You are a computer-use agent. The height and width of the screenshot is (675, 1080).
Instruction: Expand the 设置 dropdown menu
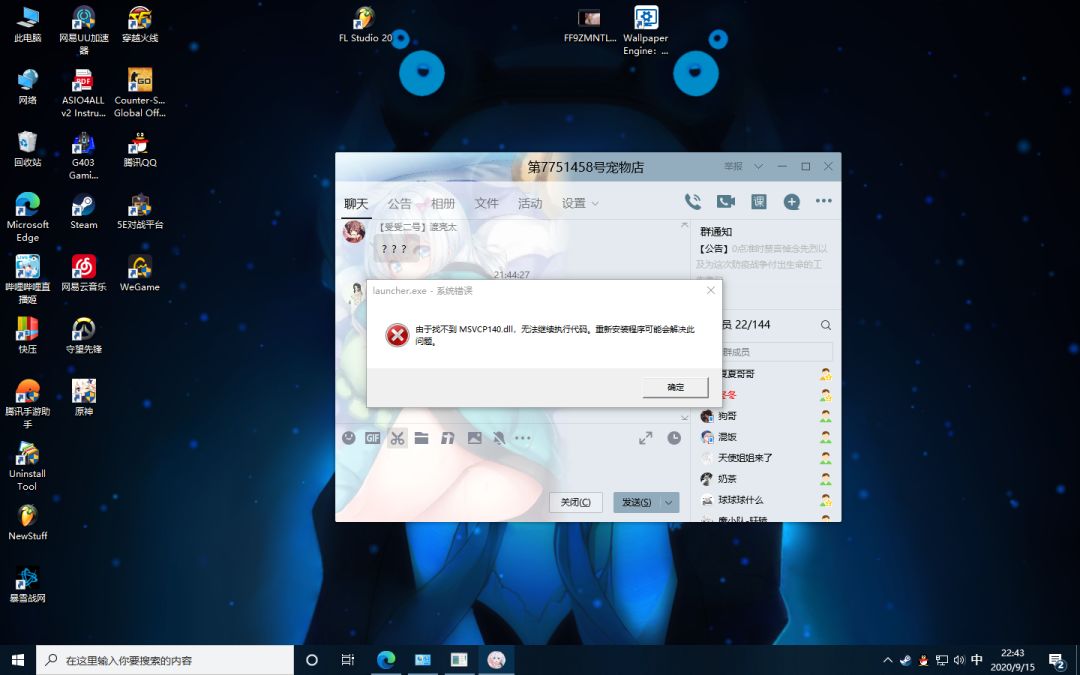[x=580, y=204]
